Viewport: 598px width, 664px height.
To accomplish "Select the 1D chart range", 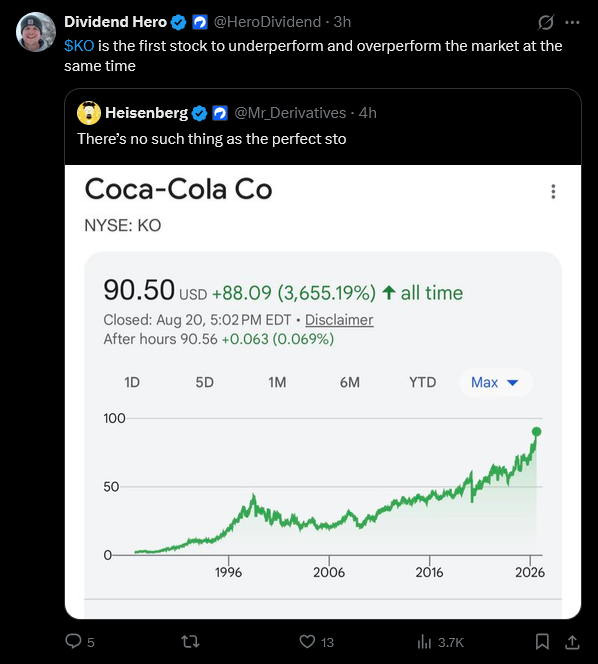I will pos(132,382).
